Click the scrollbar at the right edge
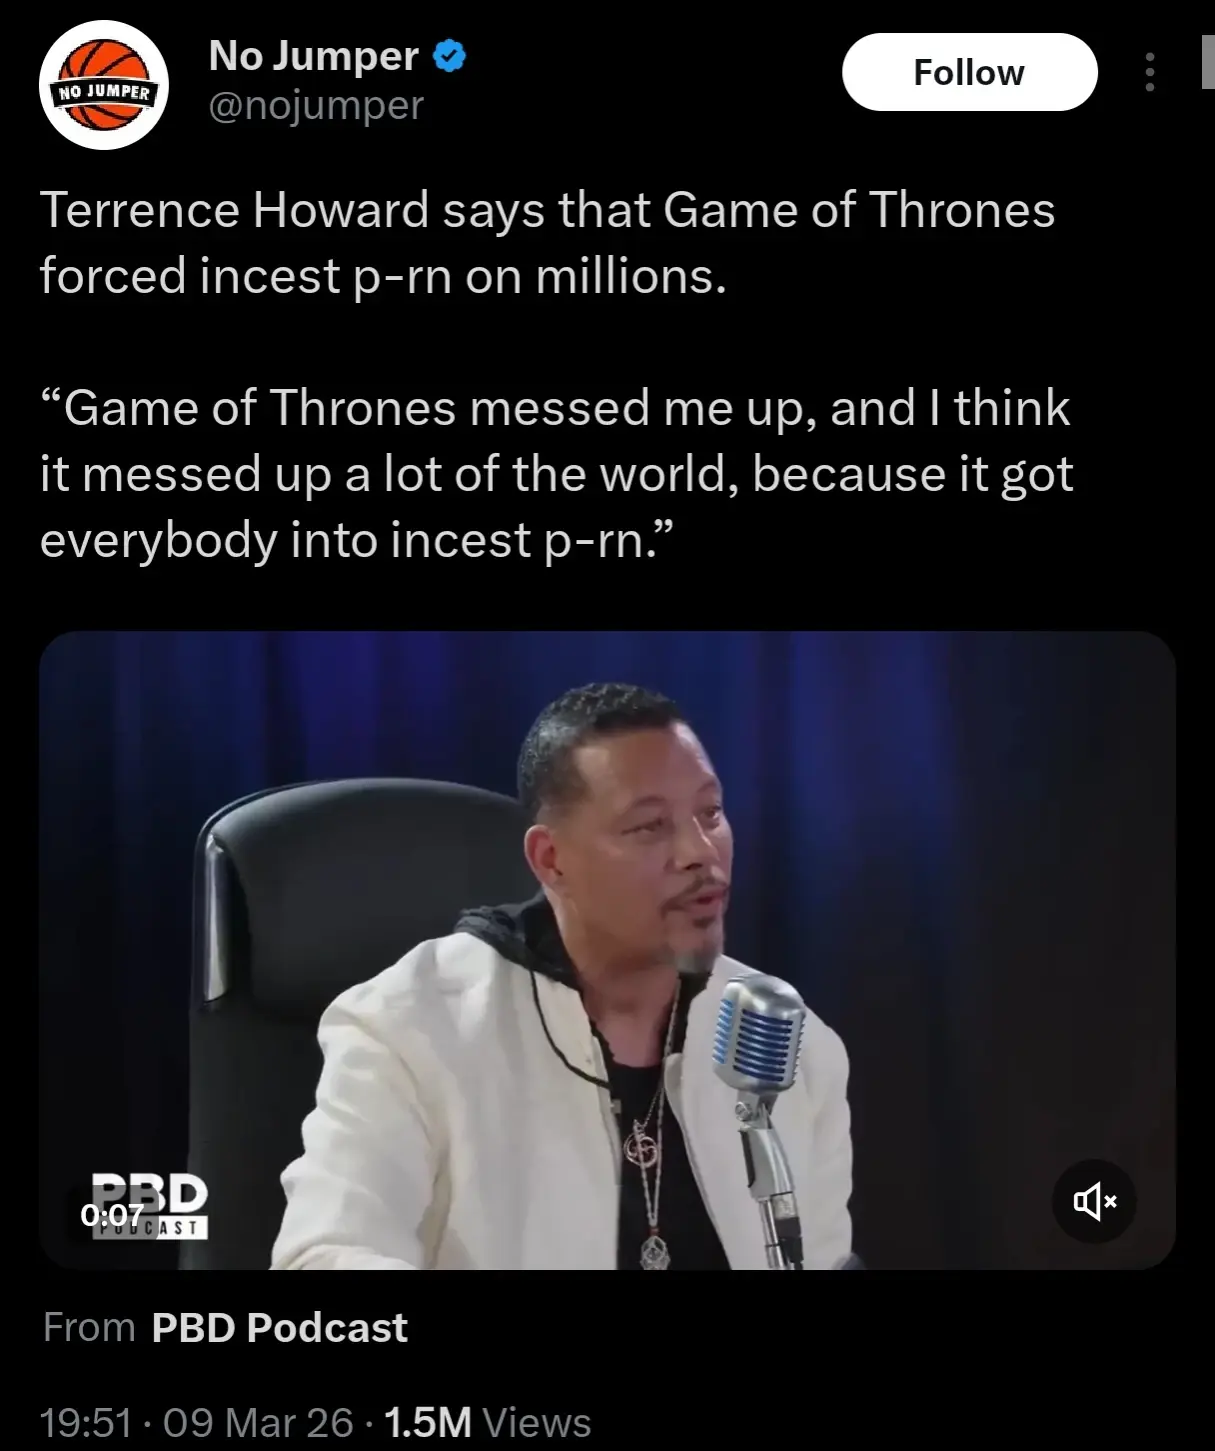The height and width of the screenshot is (1451, 1215). click(1207, 62)
